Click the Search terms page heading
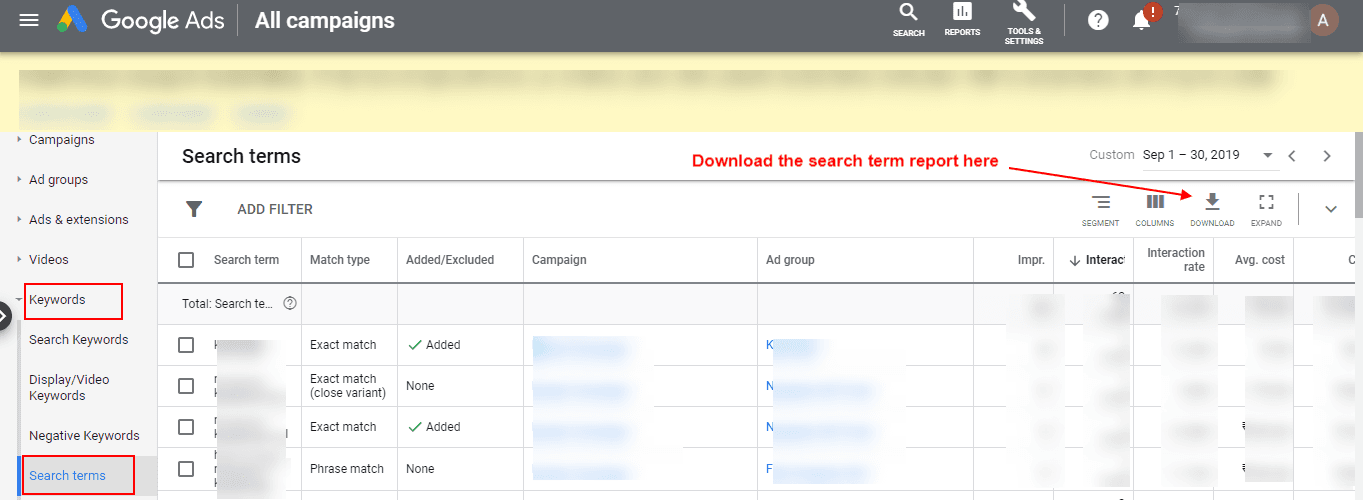Image resolution: width=1363 pixels, height=500 pixels. click(241, 156)
